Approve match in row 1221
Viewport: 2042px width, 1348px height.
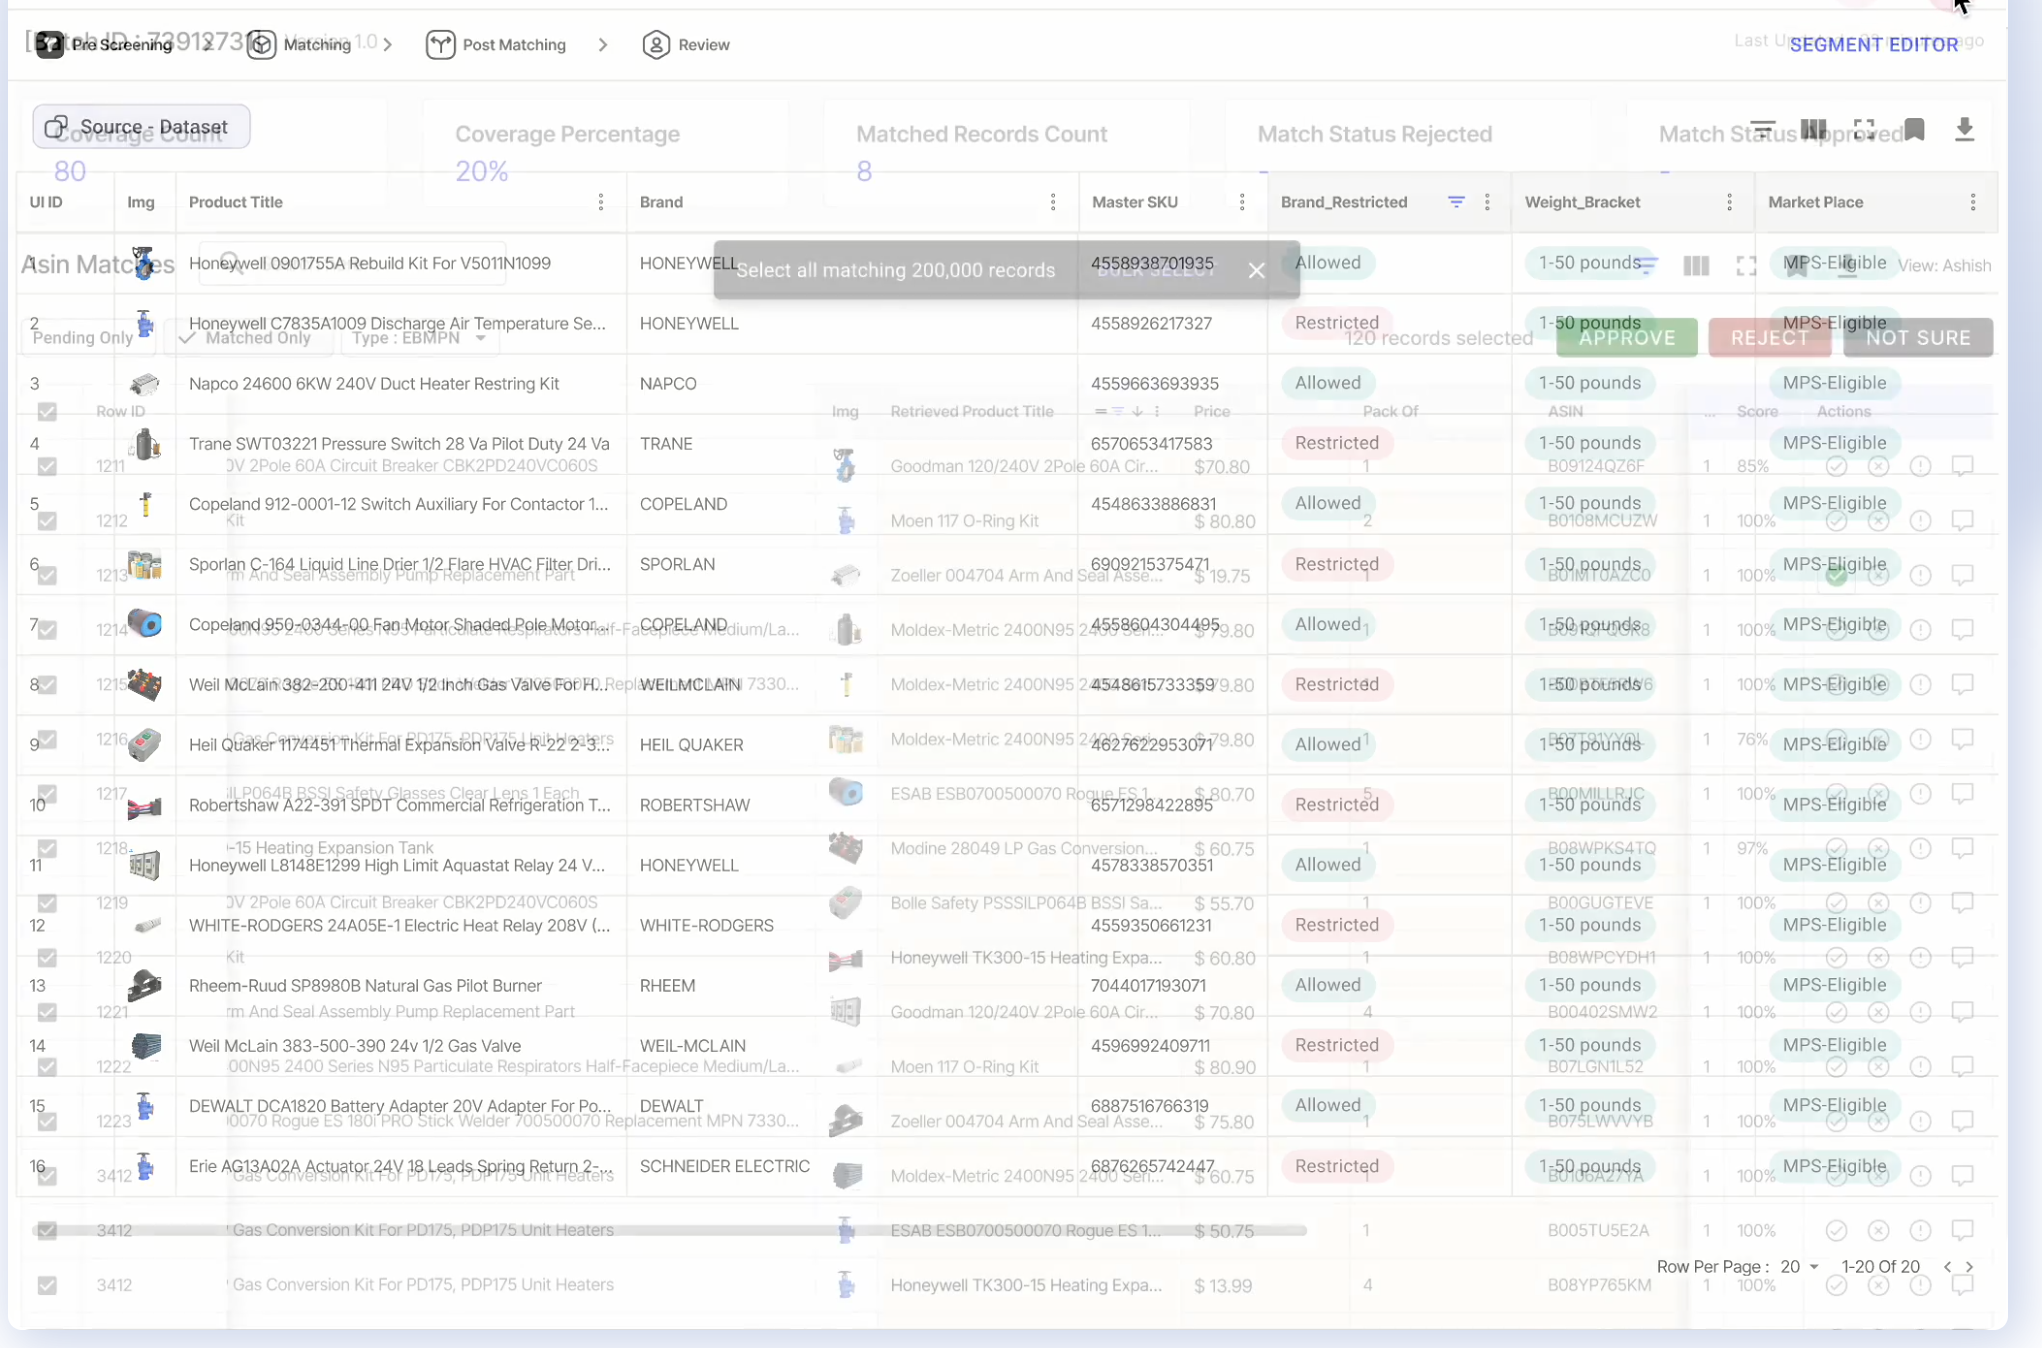click(x=1836, y=1012)
